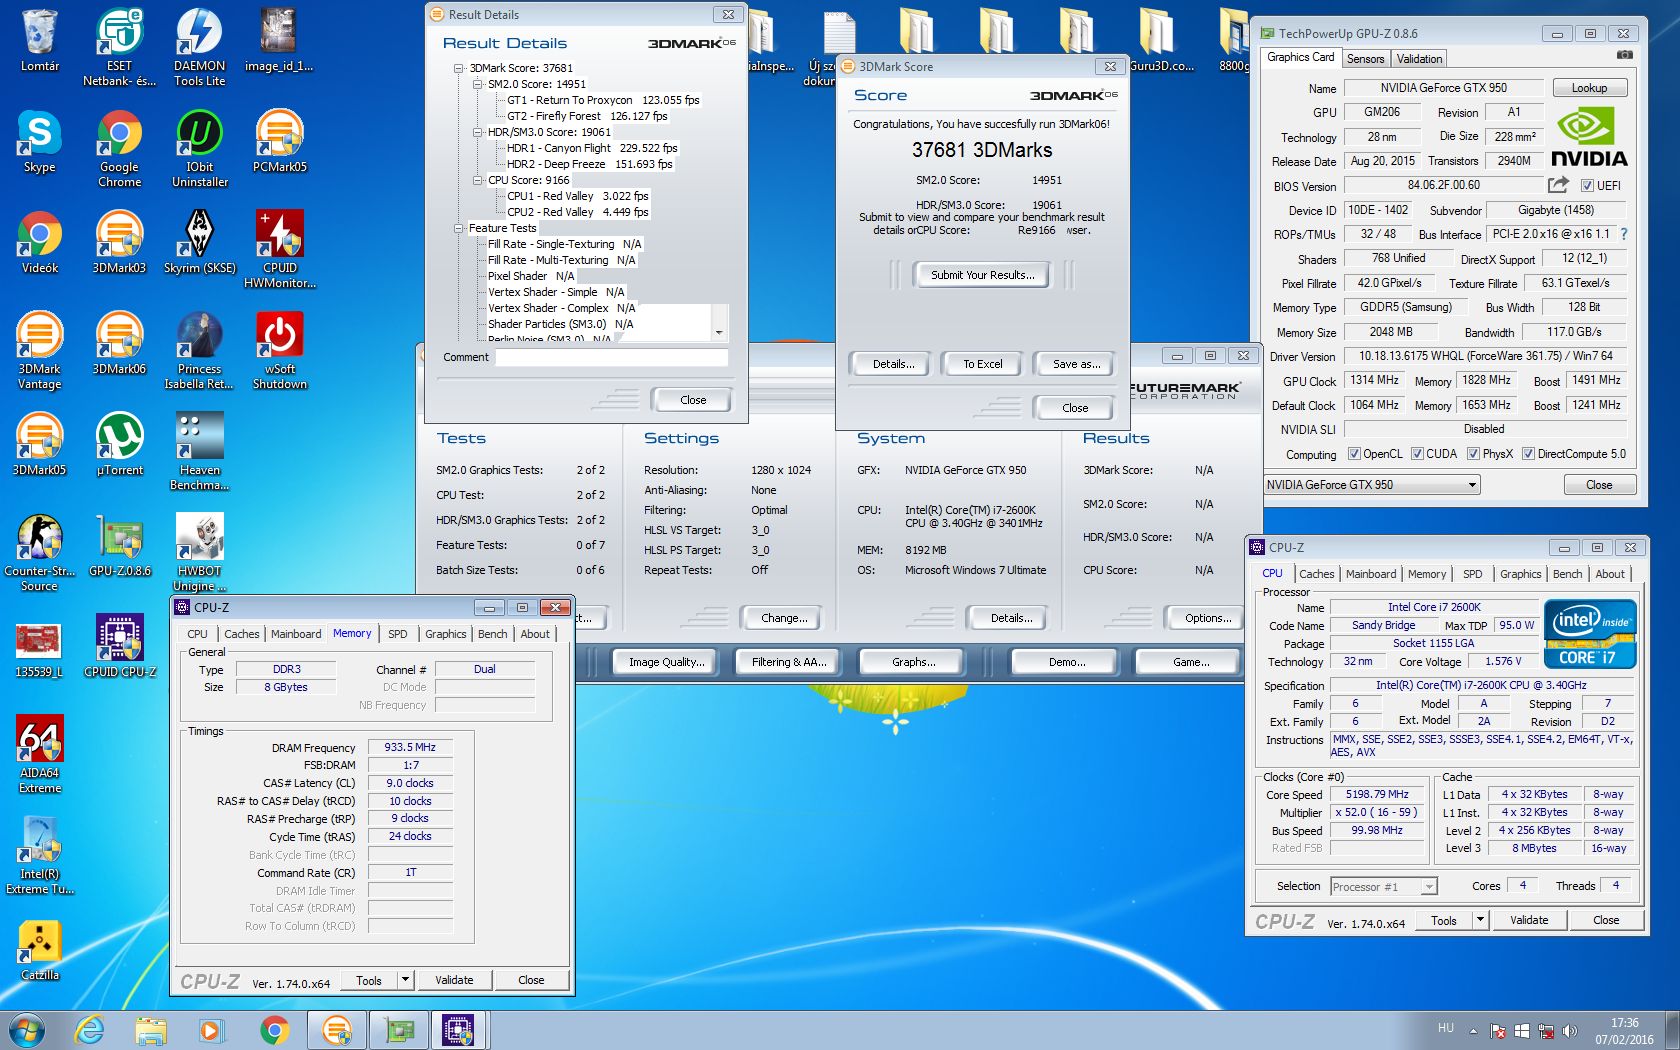Toggle DirectCompute 5.0 checkbox
Image resolution: width=1680 pixels, height=1050 pixels.
1528,454
